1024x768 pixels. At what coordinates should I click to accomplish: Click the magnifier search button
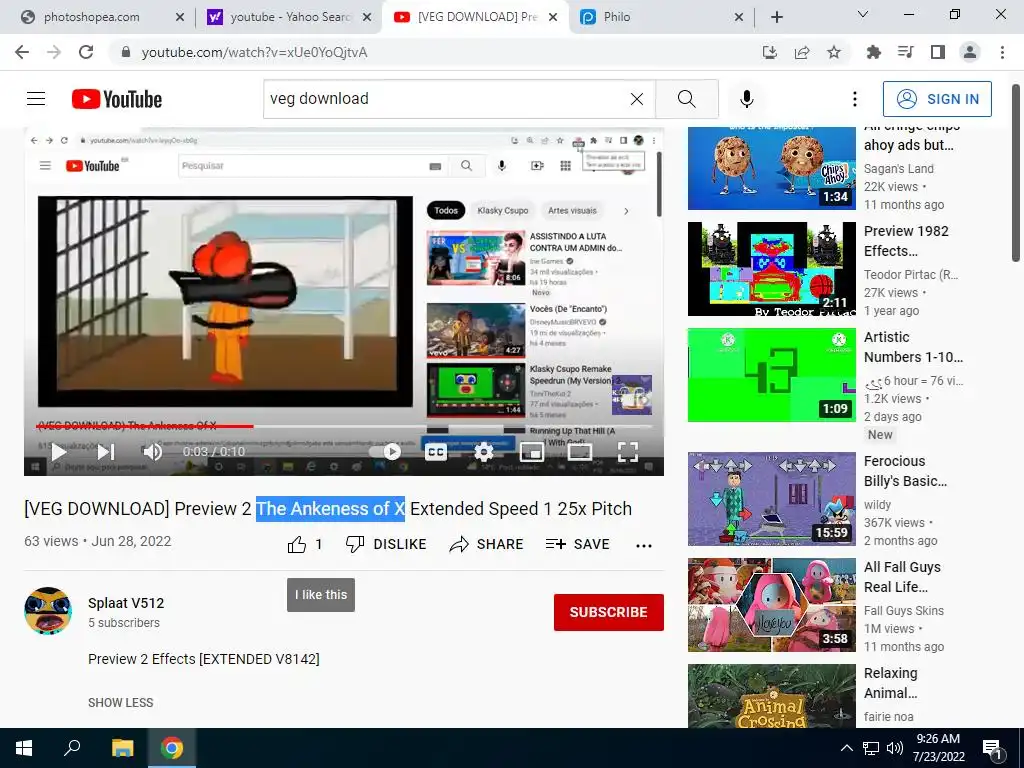[686, 99]
